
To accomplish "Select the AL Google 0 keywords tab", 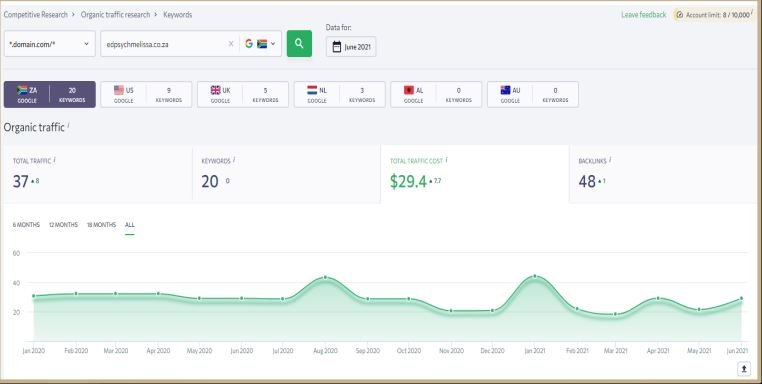I will pyautogui.click(x=436, y=94).
